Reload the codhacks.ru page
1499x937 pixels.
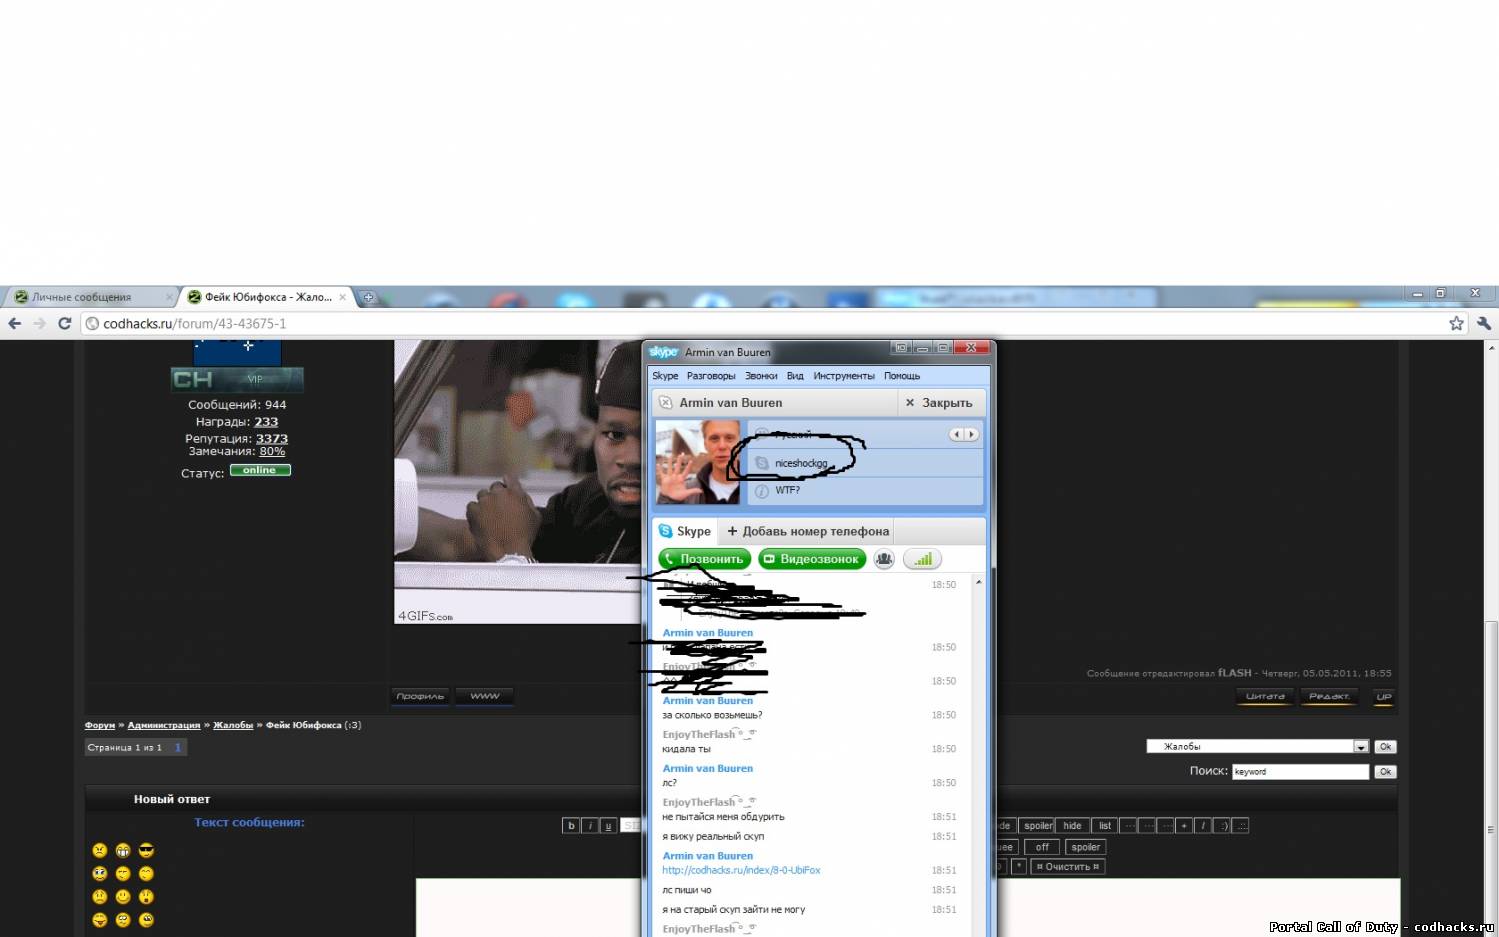65,323
